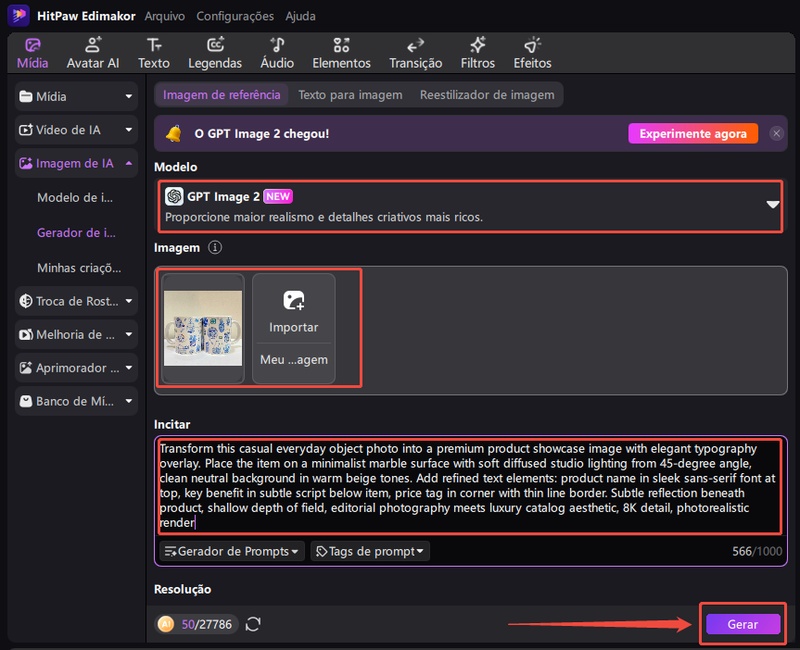Expand the Banco de Mí... section
Viewport: 800px width, 650px height.
[x=76, y=402]
